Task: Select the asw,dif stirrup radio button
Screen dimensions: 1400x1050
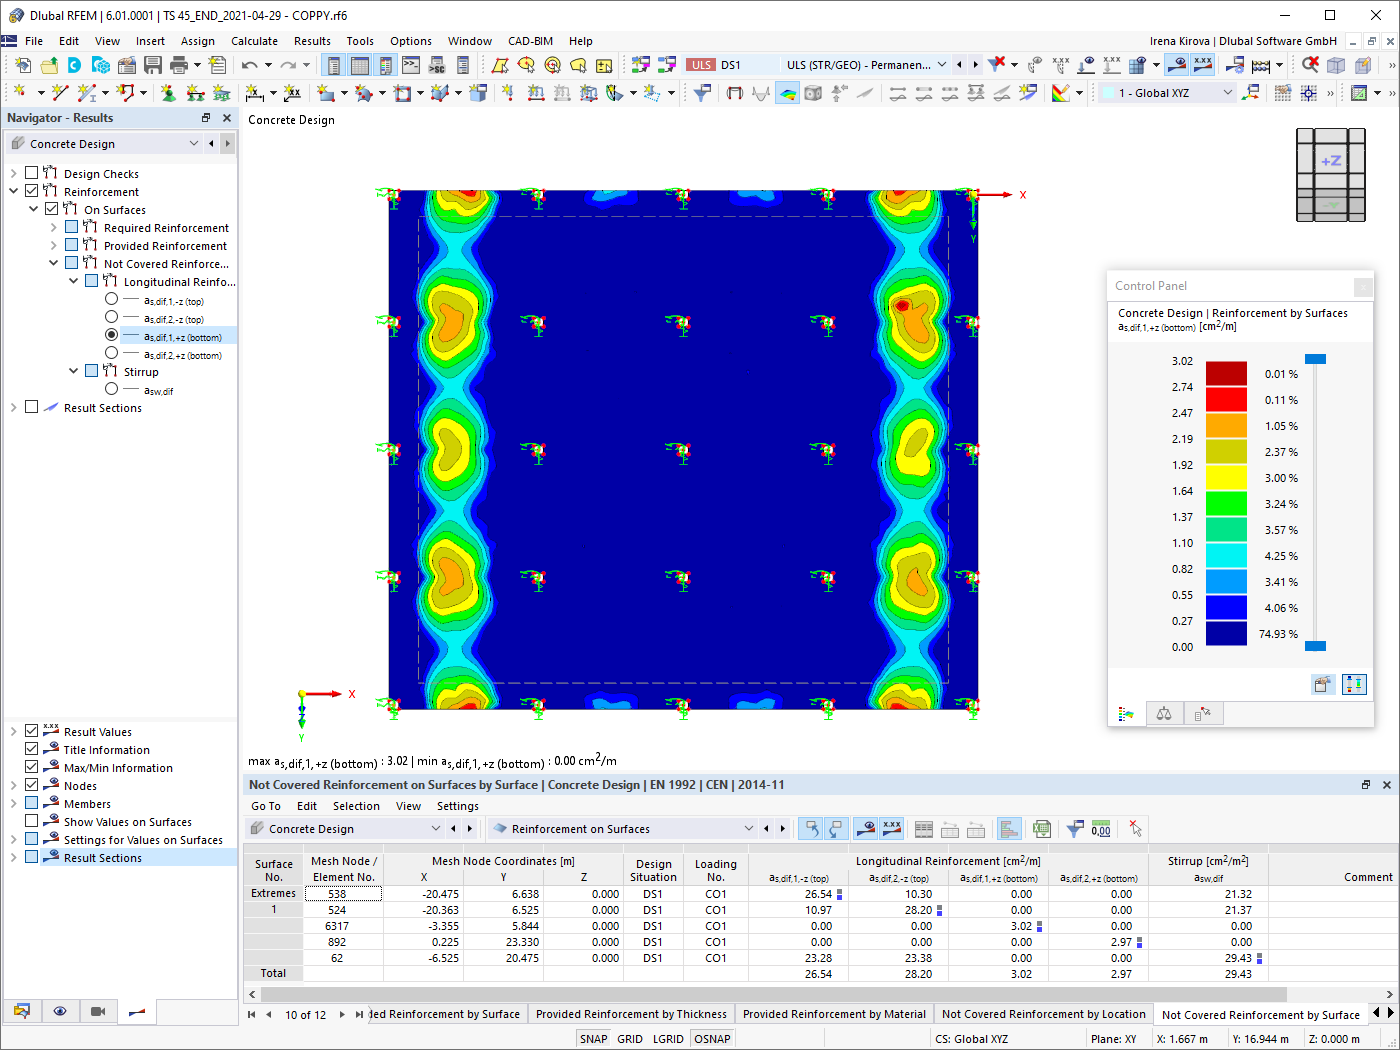Action: tap(111, 389)
